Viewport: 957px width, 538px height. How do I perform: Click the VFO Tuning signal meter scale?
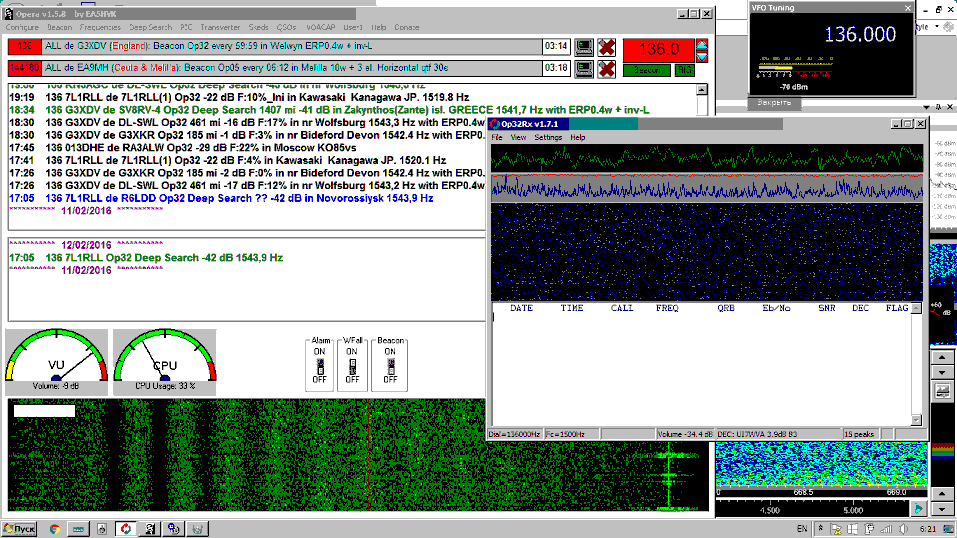pyautogui.click(x=796, y=70)
